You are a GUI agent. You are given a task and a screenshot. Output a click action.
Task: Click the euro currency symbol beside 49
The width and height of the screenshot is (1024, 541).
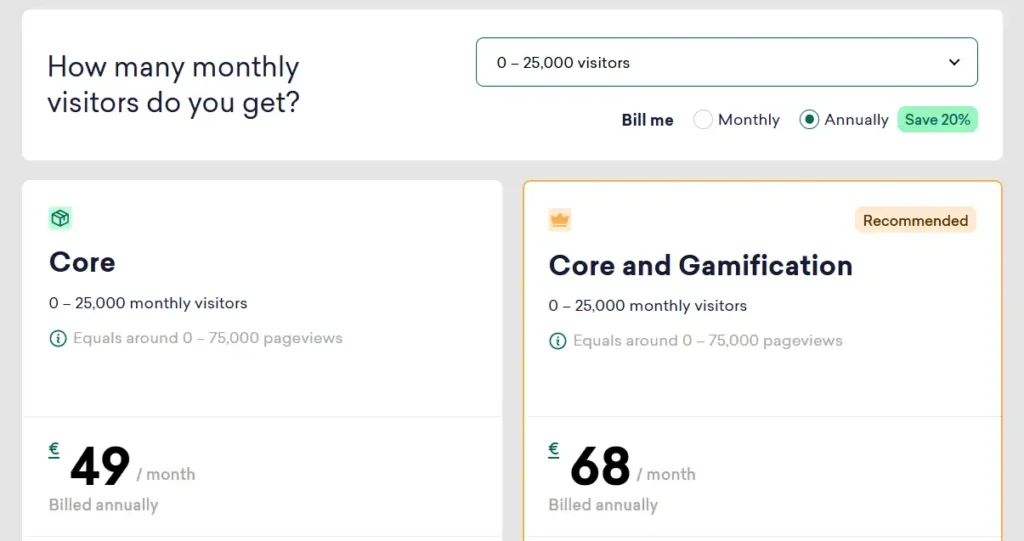tap(54, 451)
